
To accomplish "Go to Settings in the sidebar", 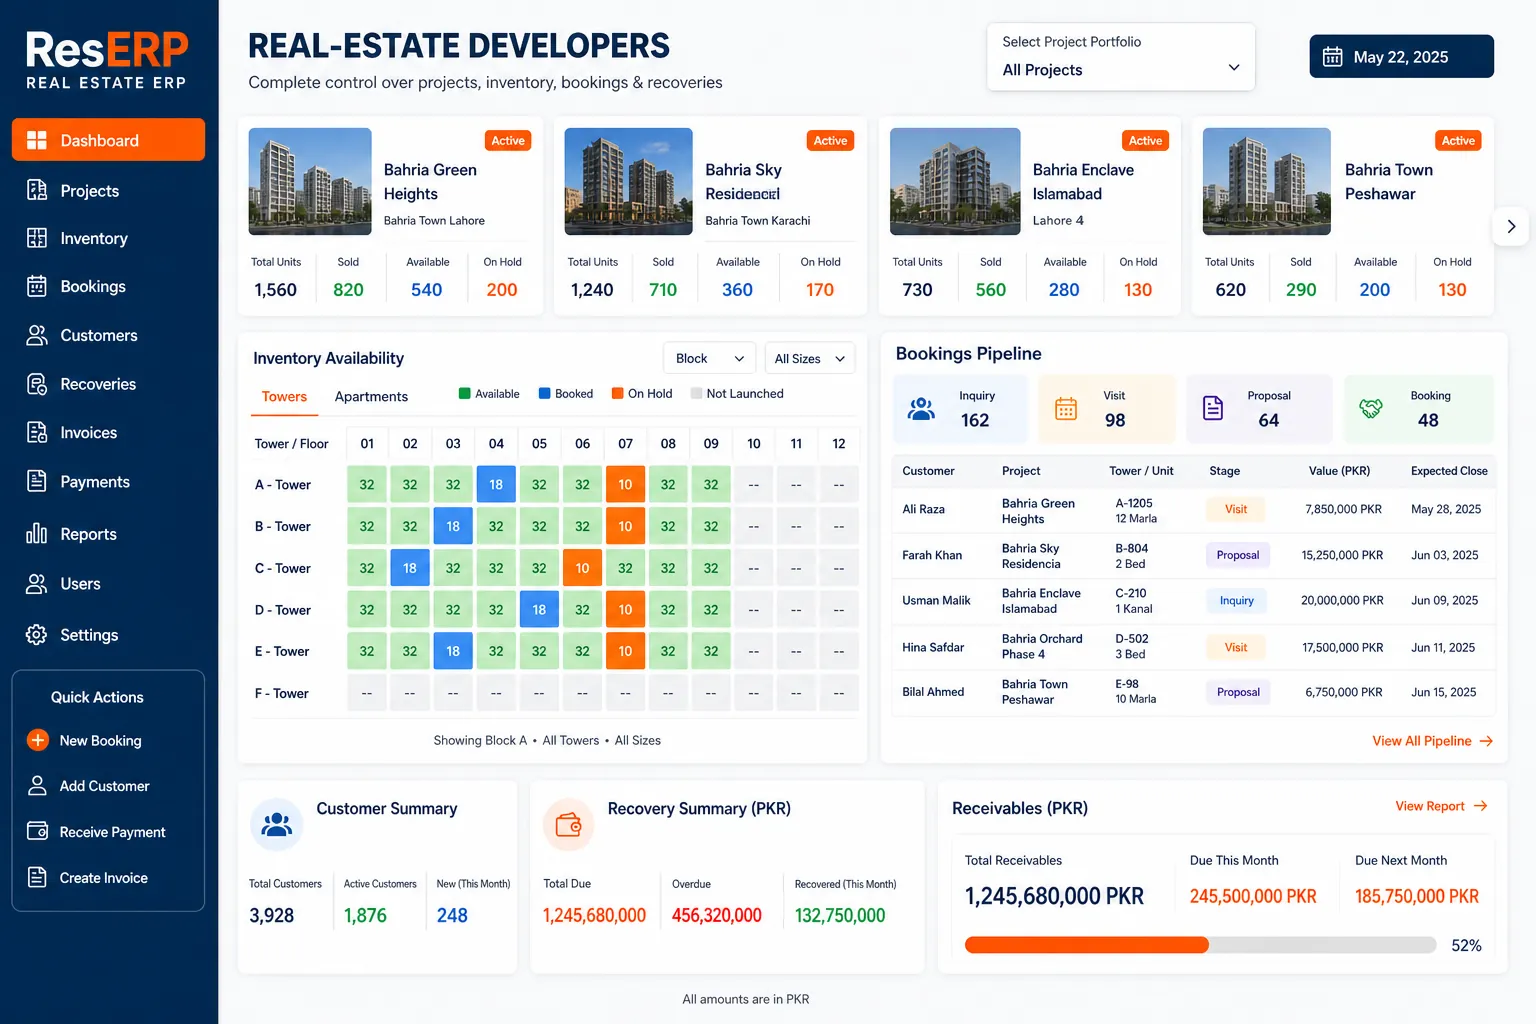I will click(108, 635).
